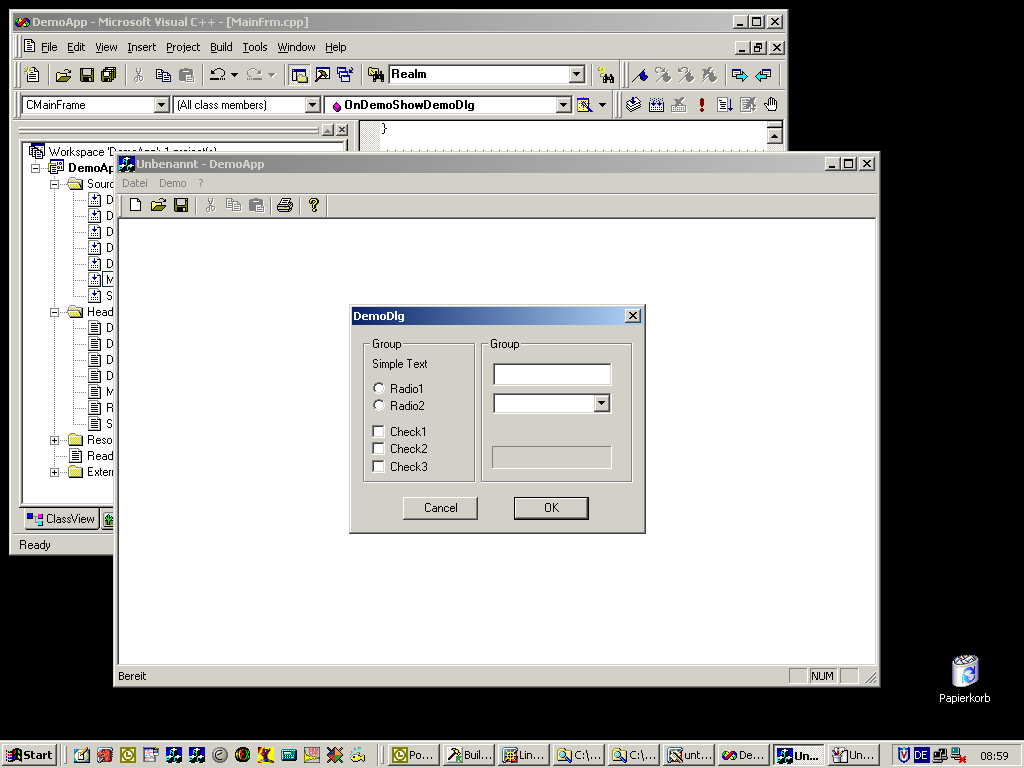This screenshot has height=768, width=1024.
Task: Open the Build menu
Action: tap(221, 47)
